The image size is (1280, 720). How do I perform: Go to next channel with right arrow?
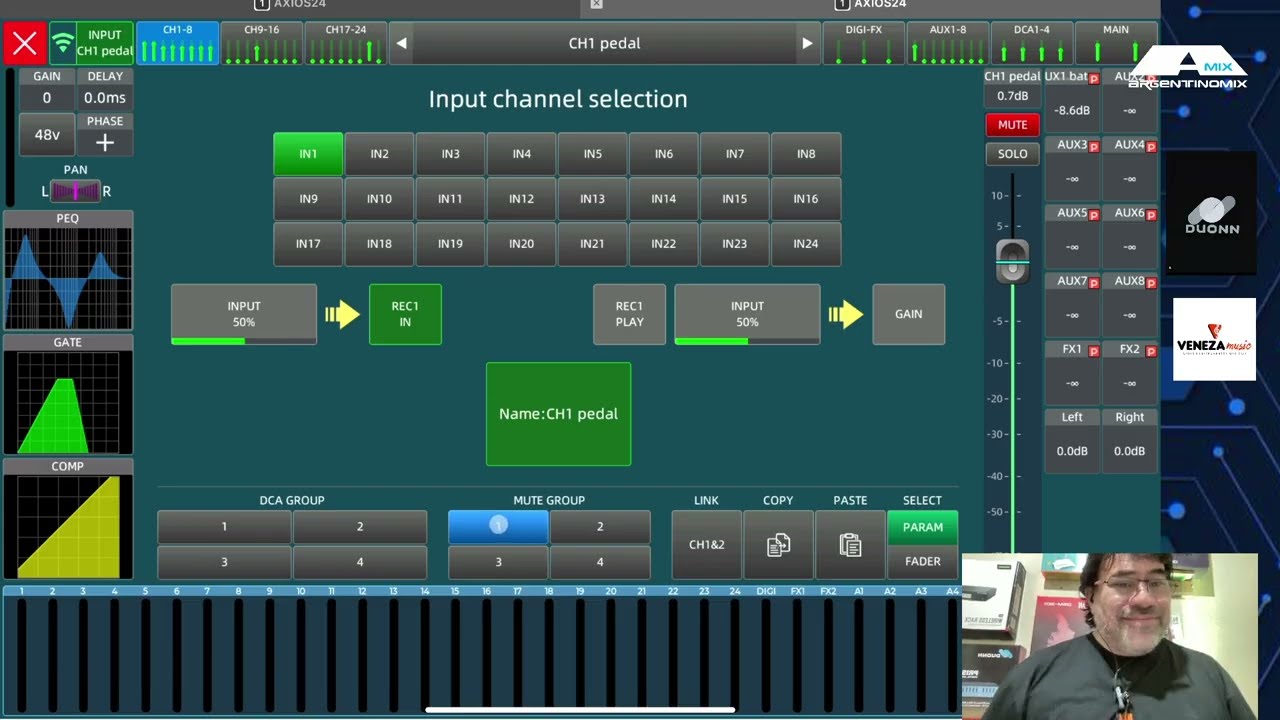807,43
